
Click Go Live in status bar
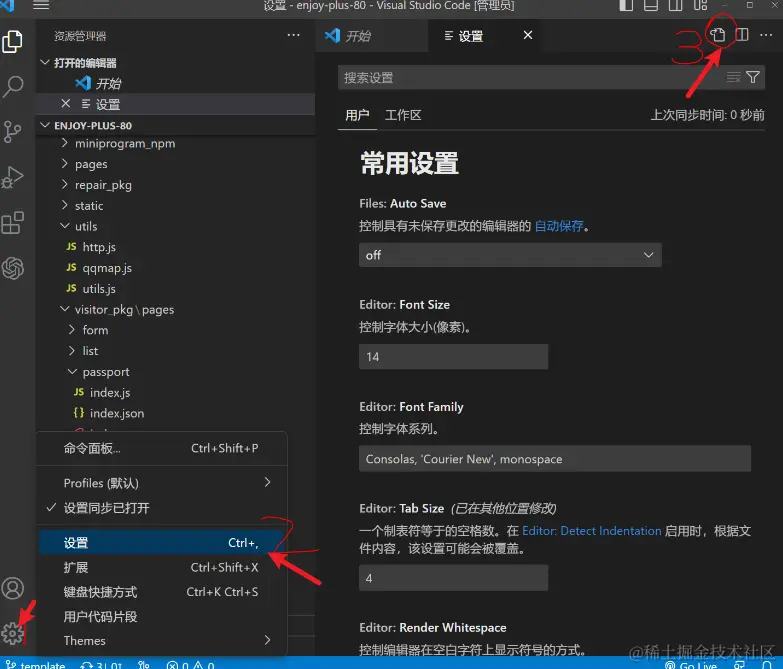tap(692, 665)
